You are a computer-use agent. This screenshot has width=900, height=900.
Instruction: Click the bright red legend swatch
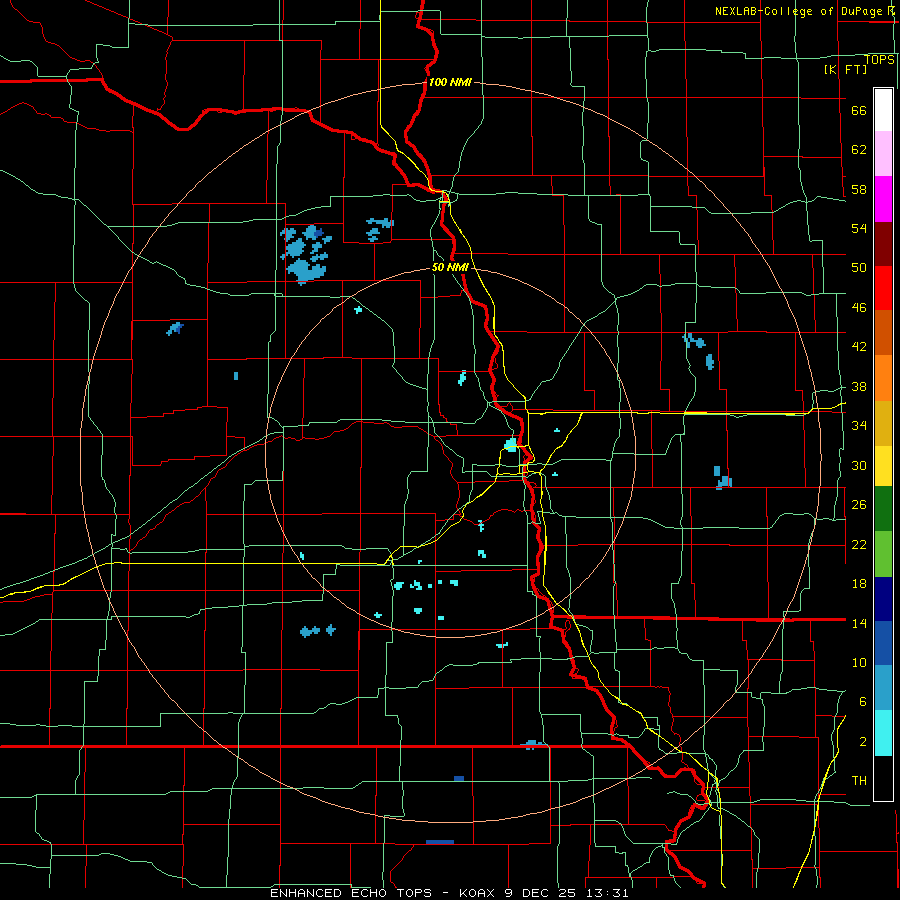[x=883, y=288]
